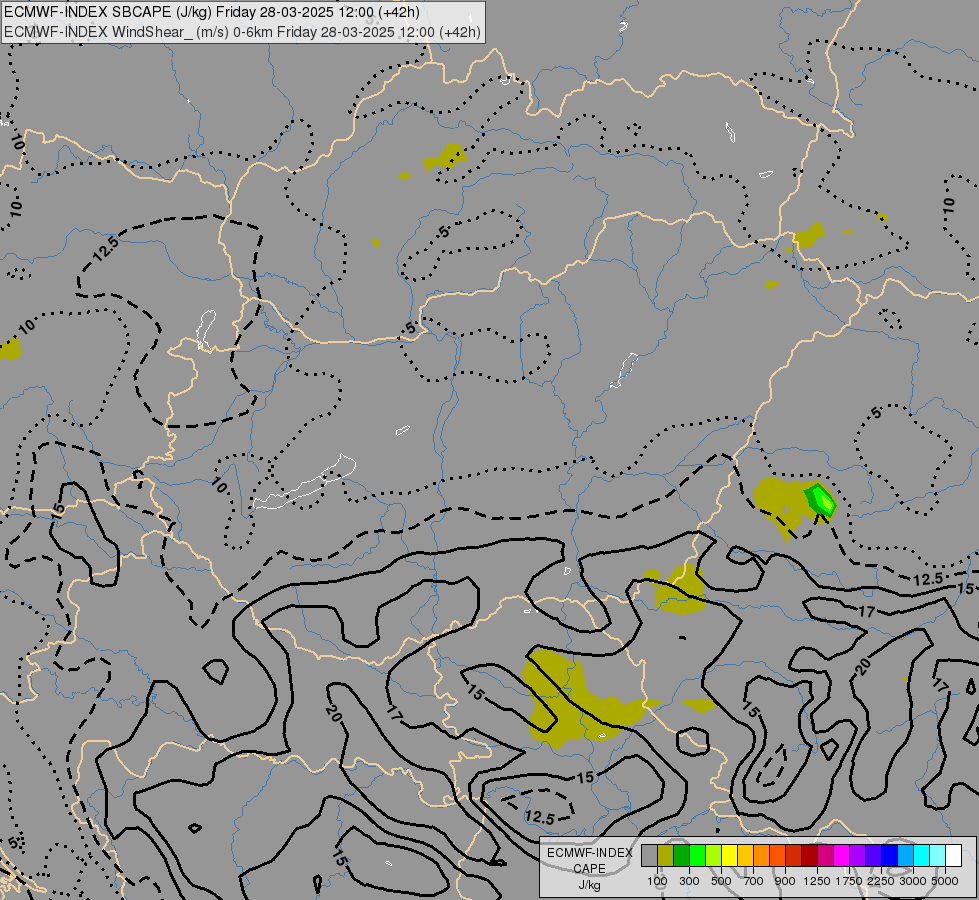The image size is (979, 900).
Task: Select the dark red legend swatch
Action: [809, 856]
